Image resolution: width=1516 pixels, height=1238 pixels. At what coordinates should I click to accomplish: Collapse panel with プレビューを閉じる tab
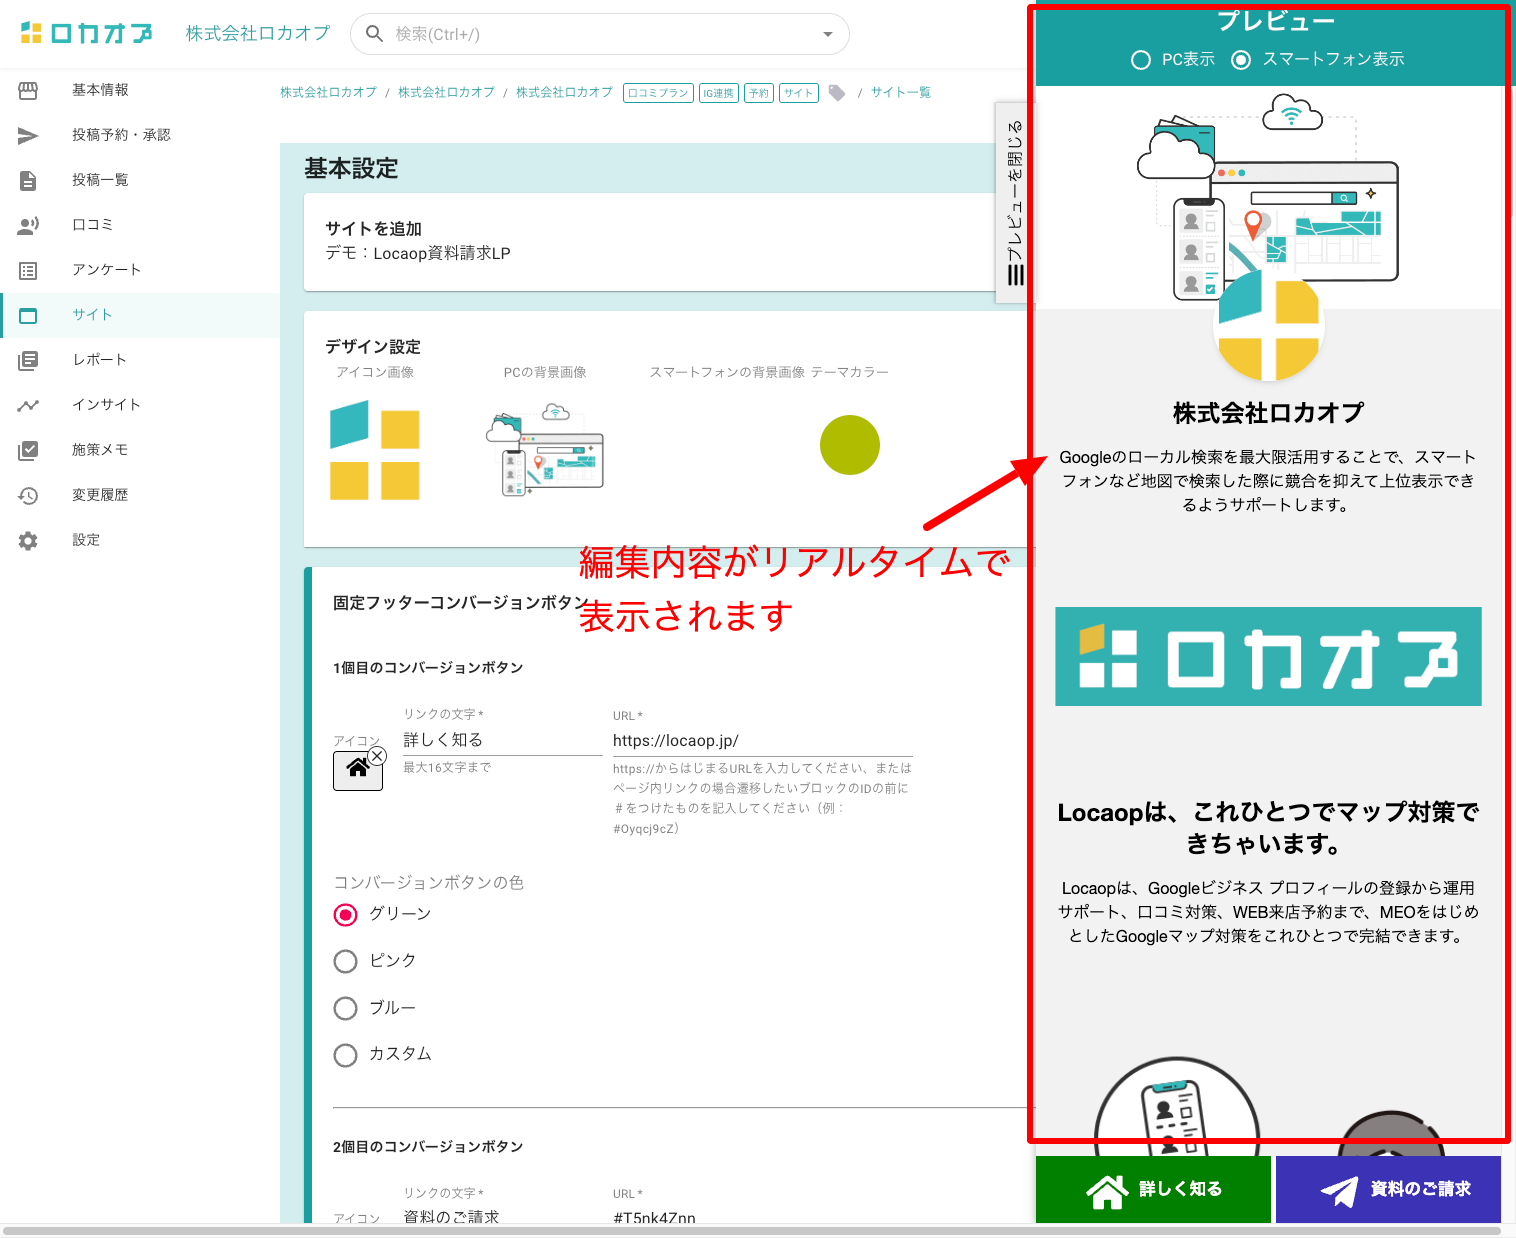(x=1015, y=202)
